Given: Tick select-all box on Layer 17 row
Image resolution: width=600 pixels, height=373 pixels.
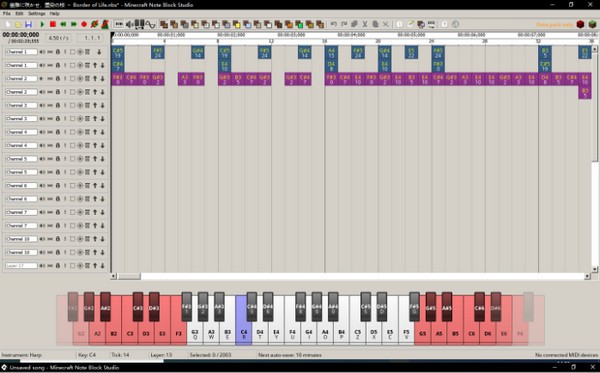Looking at the screenshot, I should (x=72, y=265).
